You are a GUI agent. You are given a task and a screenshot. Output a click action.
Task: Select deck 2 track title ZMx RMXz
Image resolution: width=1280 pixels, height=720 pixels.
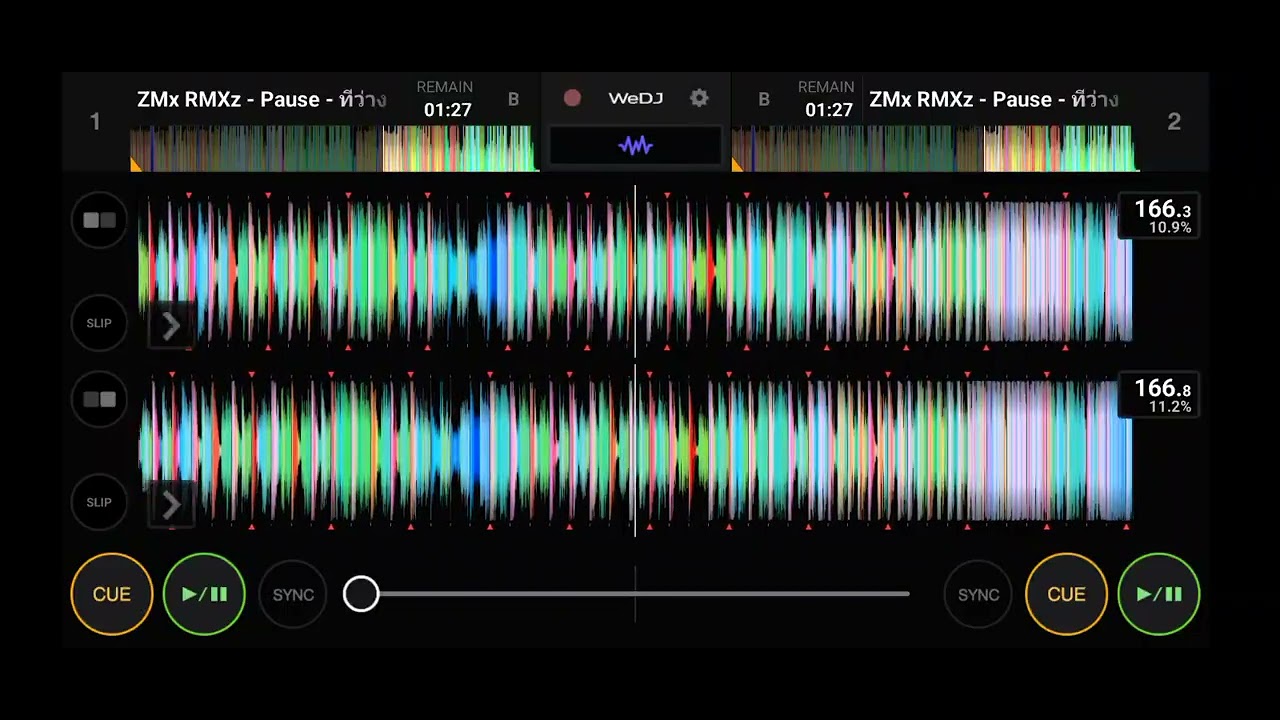[994, 99]
